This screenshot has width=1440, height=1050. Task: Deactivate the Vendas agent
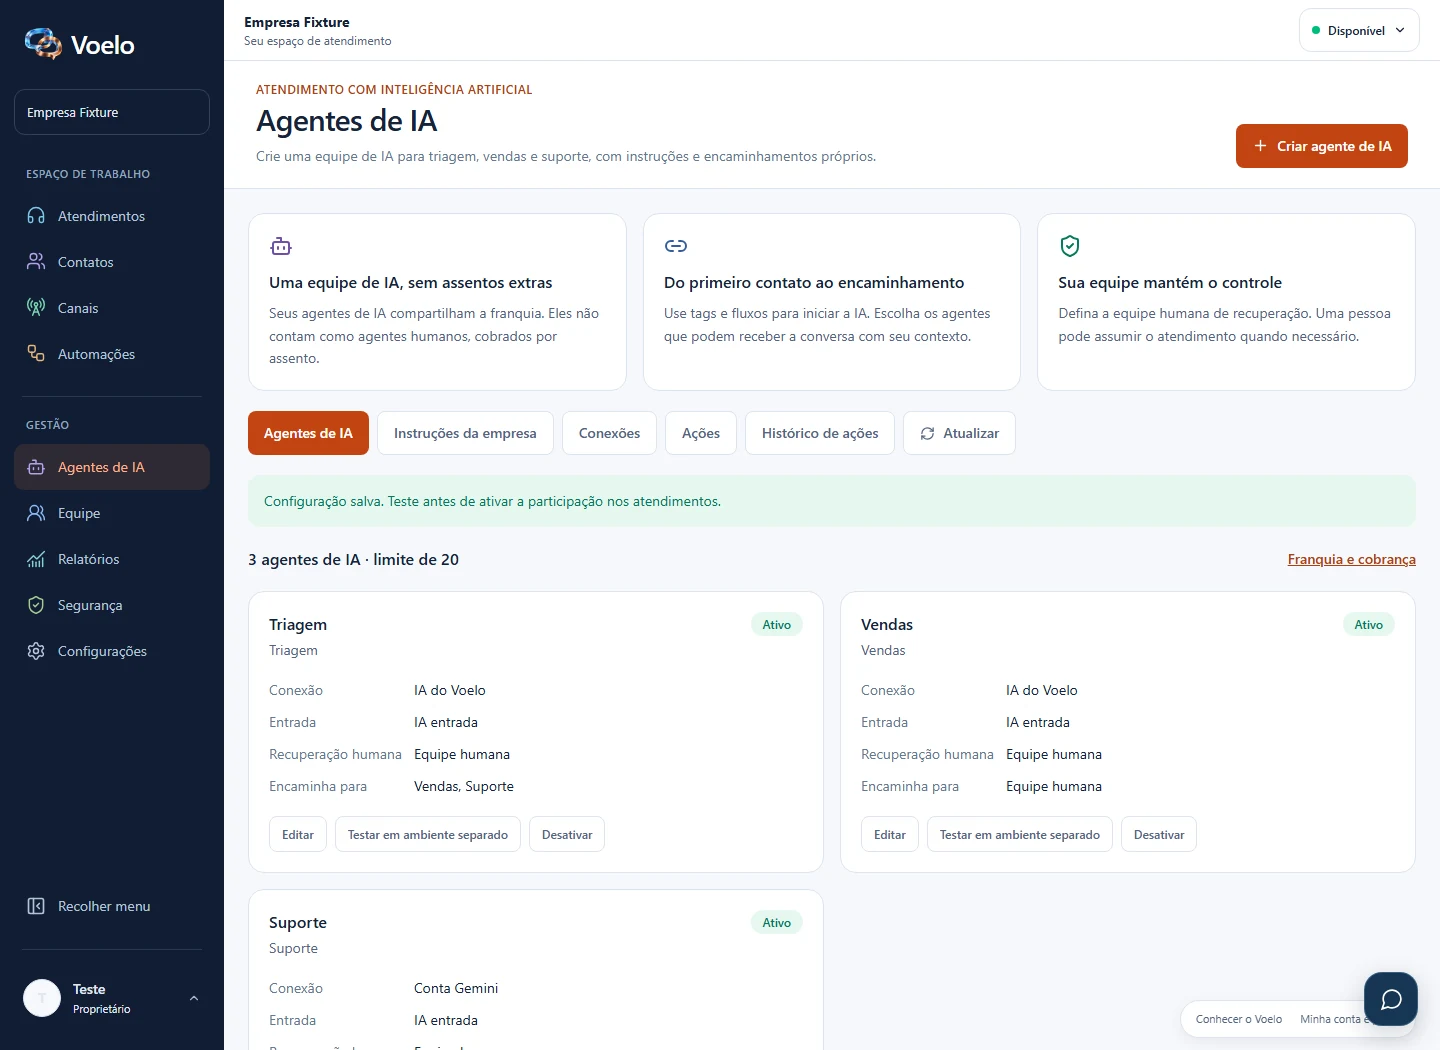tap(1159, 835)
